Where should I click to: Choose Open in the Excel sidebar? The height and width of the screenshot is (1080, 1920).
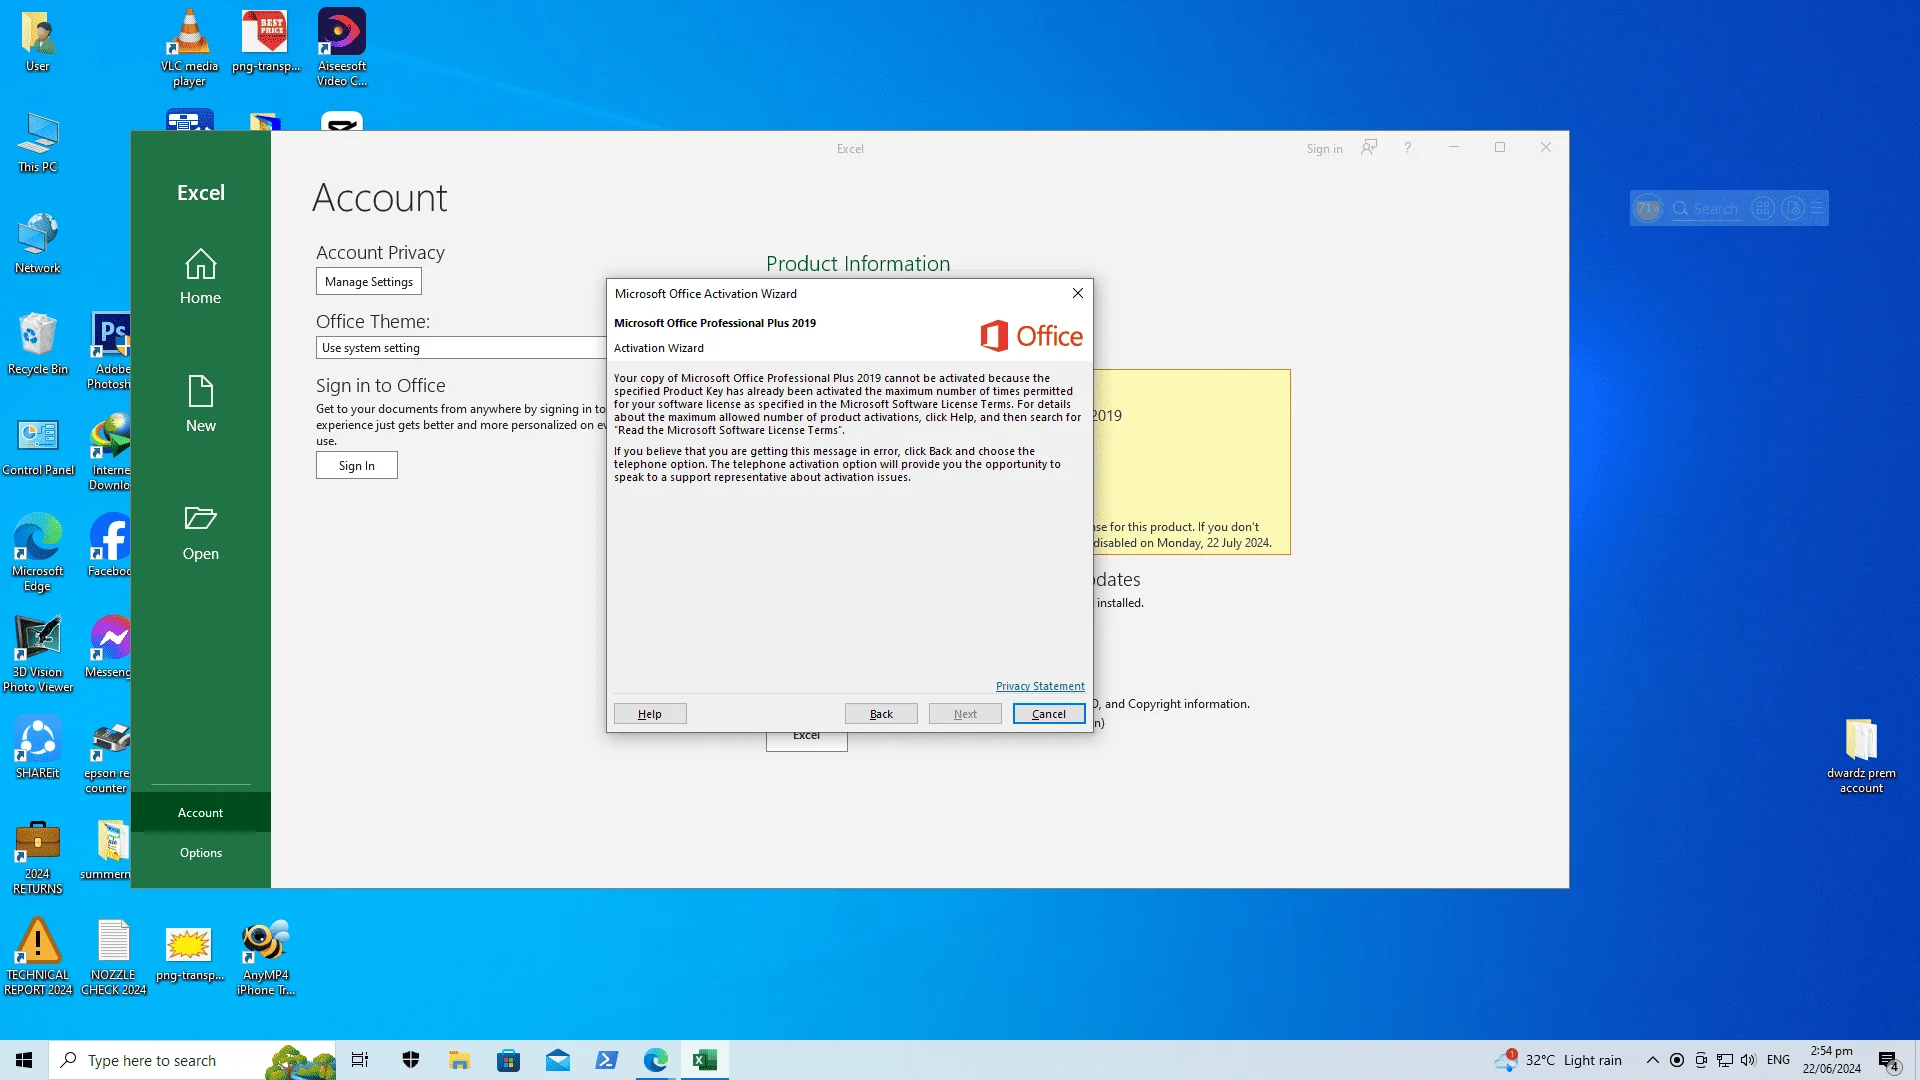coord(200,532)
